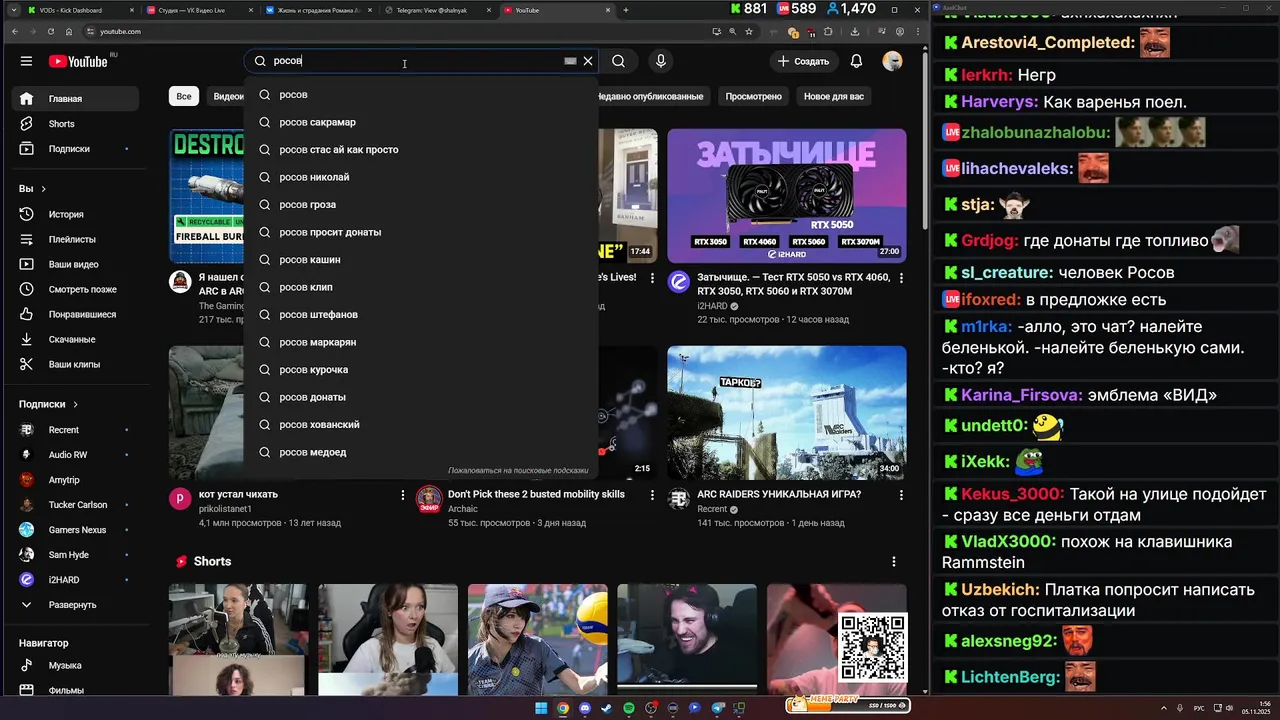Click the Создать create button
Image resolution: width=1280 pixels, height=720 pixels.
tap(803, 61)
